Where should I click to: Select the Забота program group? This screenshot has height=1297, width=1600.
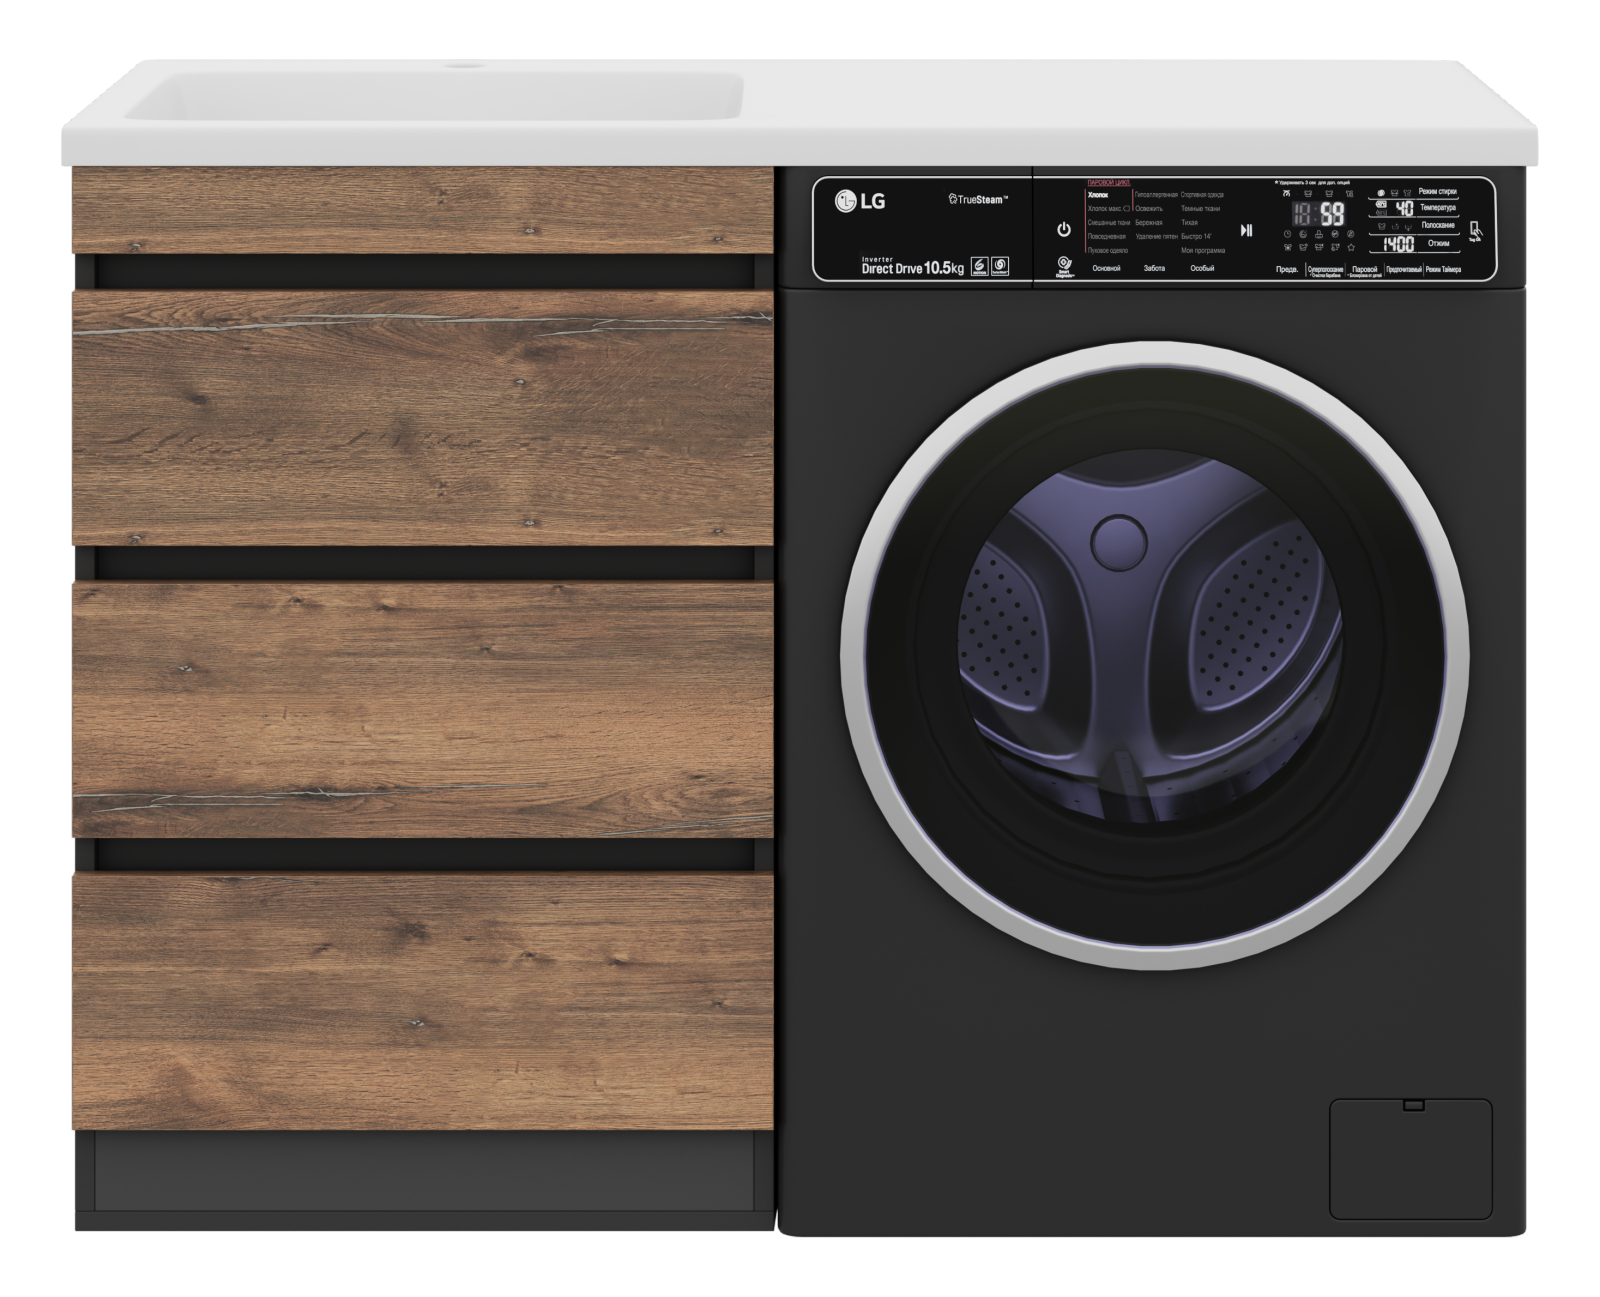pos(1154,269)
